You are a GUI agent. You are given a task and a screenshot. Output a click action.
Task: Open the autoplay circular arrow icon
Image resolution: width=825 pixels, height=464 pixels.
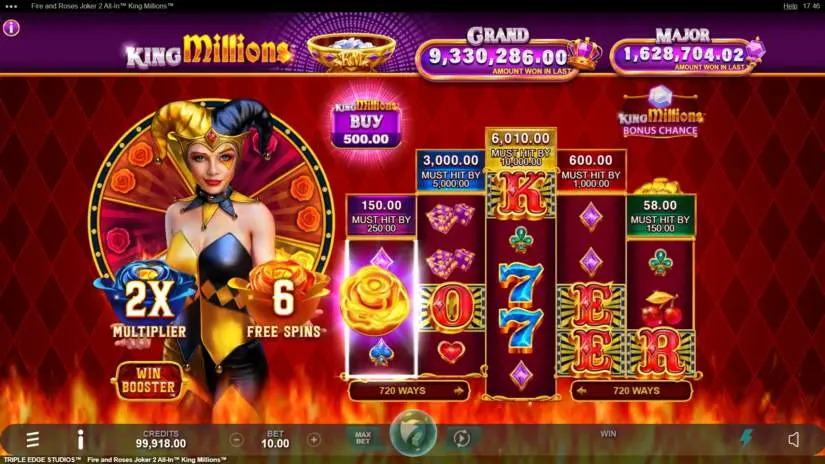[x=461, y=438]
